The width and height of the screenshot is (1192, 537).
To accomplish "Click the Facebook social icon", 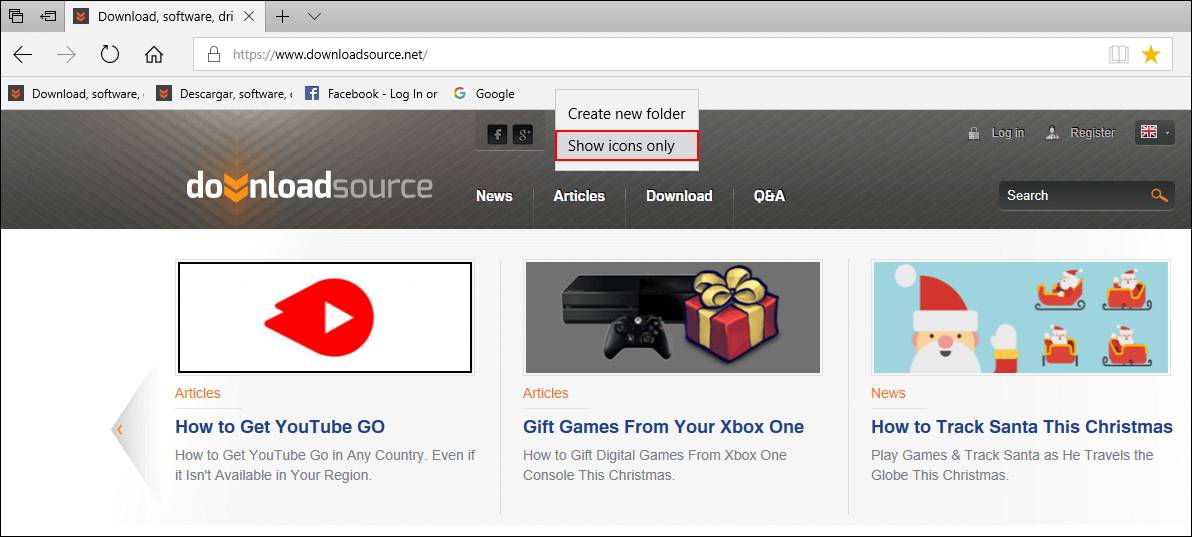I will pos(497,135).
